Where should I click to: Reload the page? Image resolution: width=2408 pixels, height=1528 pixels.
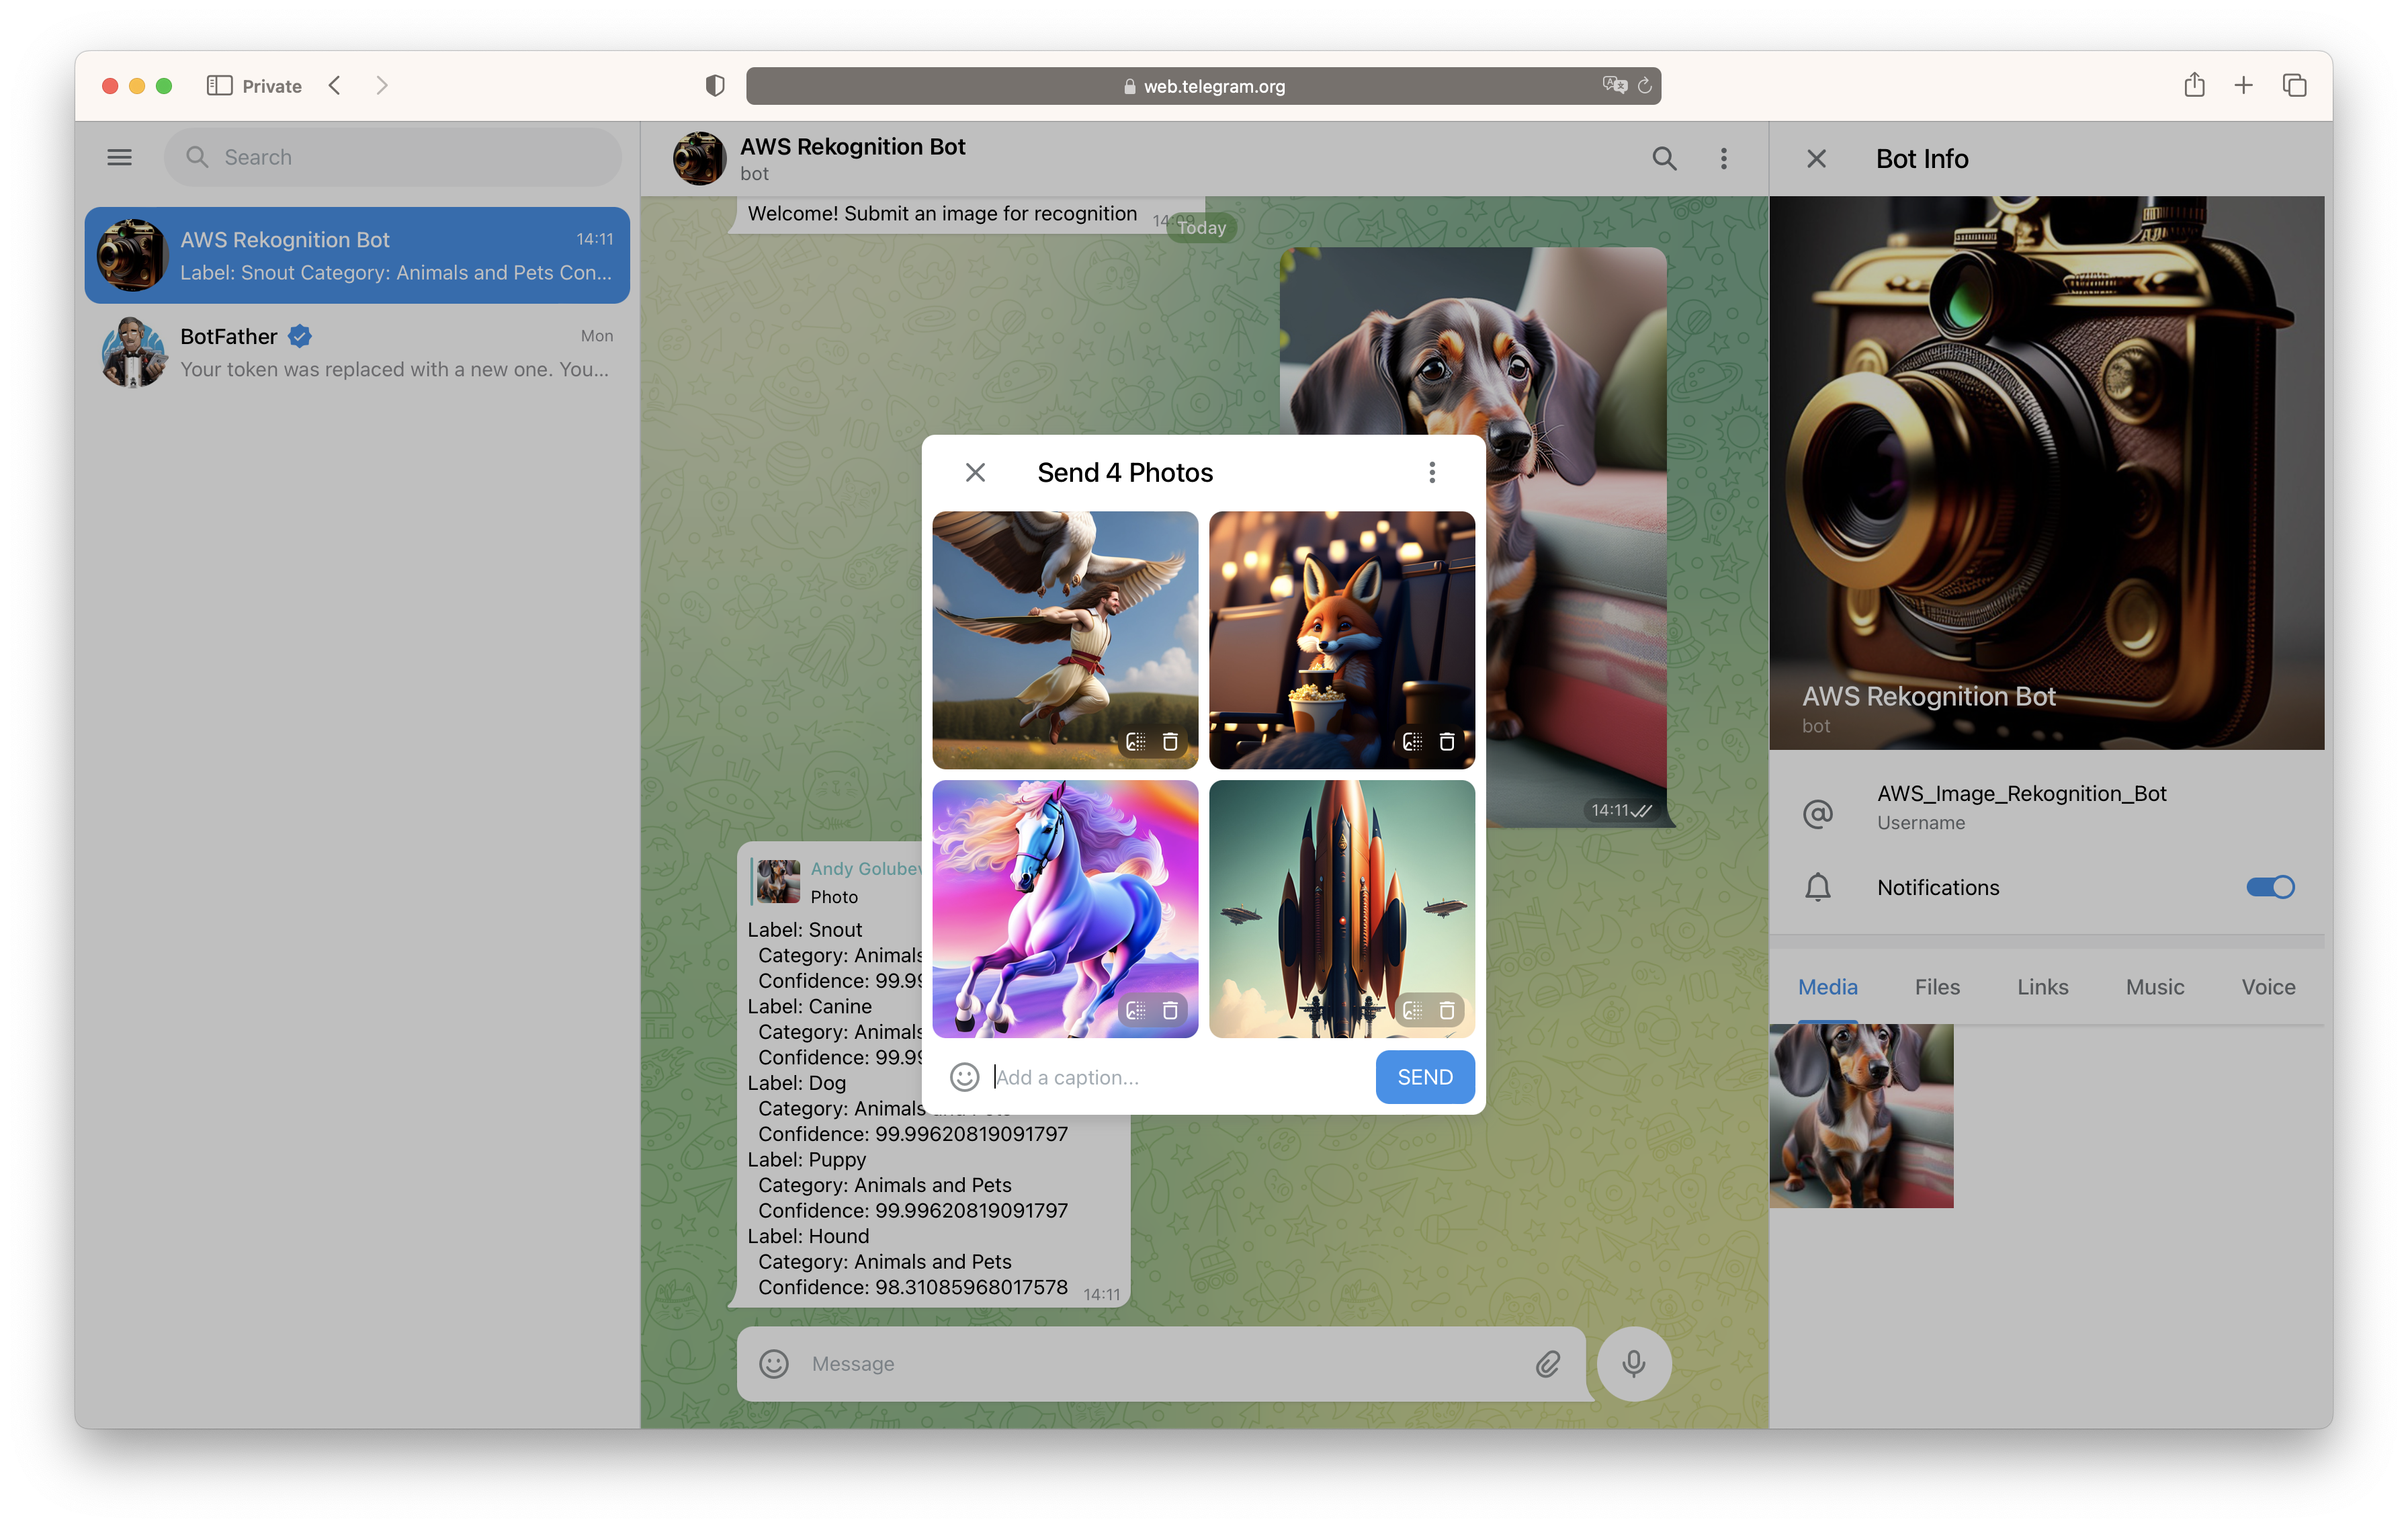(1644, 86)
